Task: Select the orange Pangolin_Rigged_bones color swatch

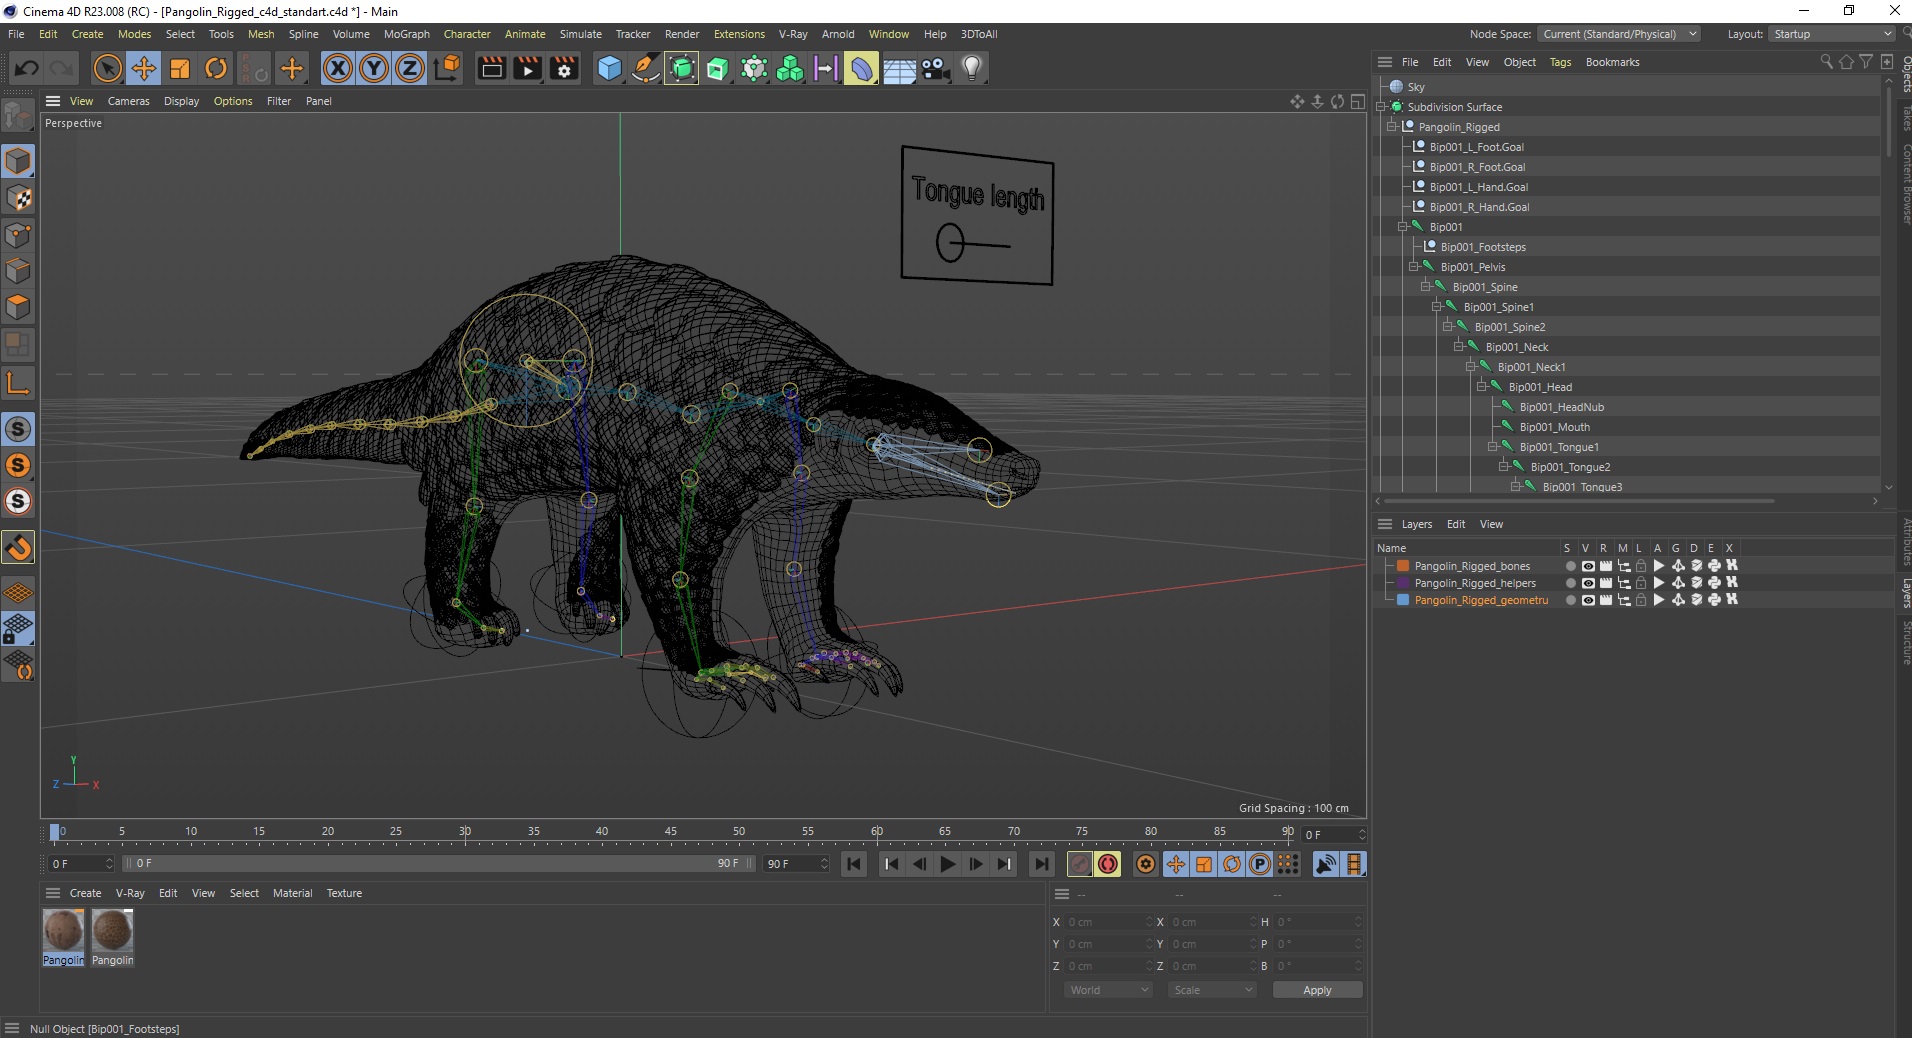Action: click(1403, 566)
